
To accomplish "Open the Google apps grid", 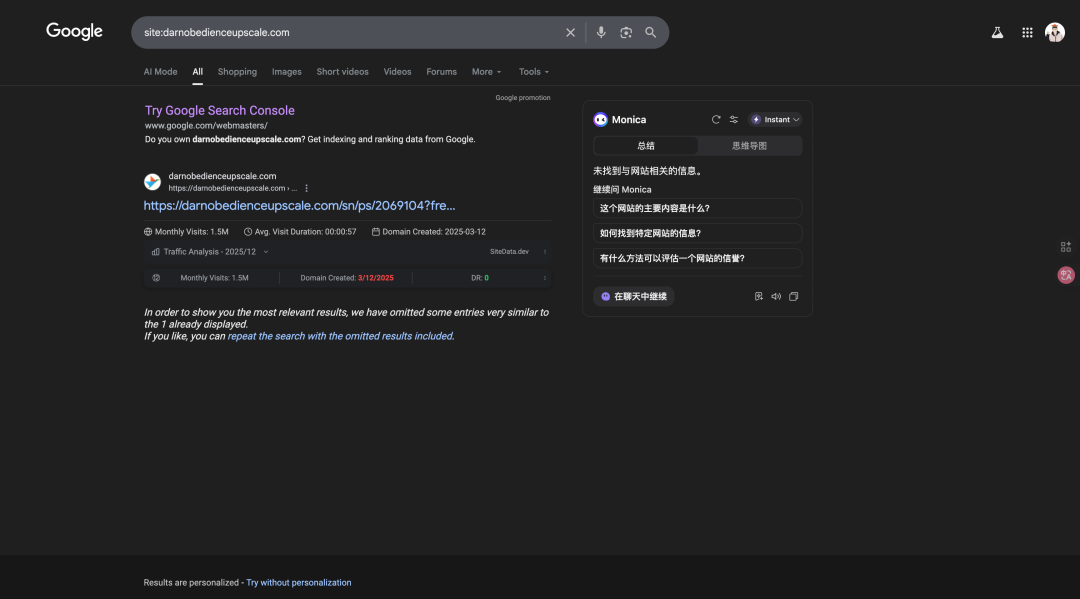I will (x=1027, y=32).
